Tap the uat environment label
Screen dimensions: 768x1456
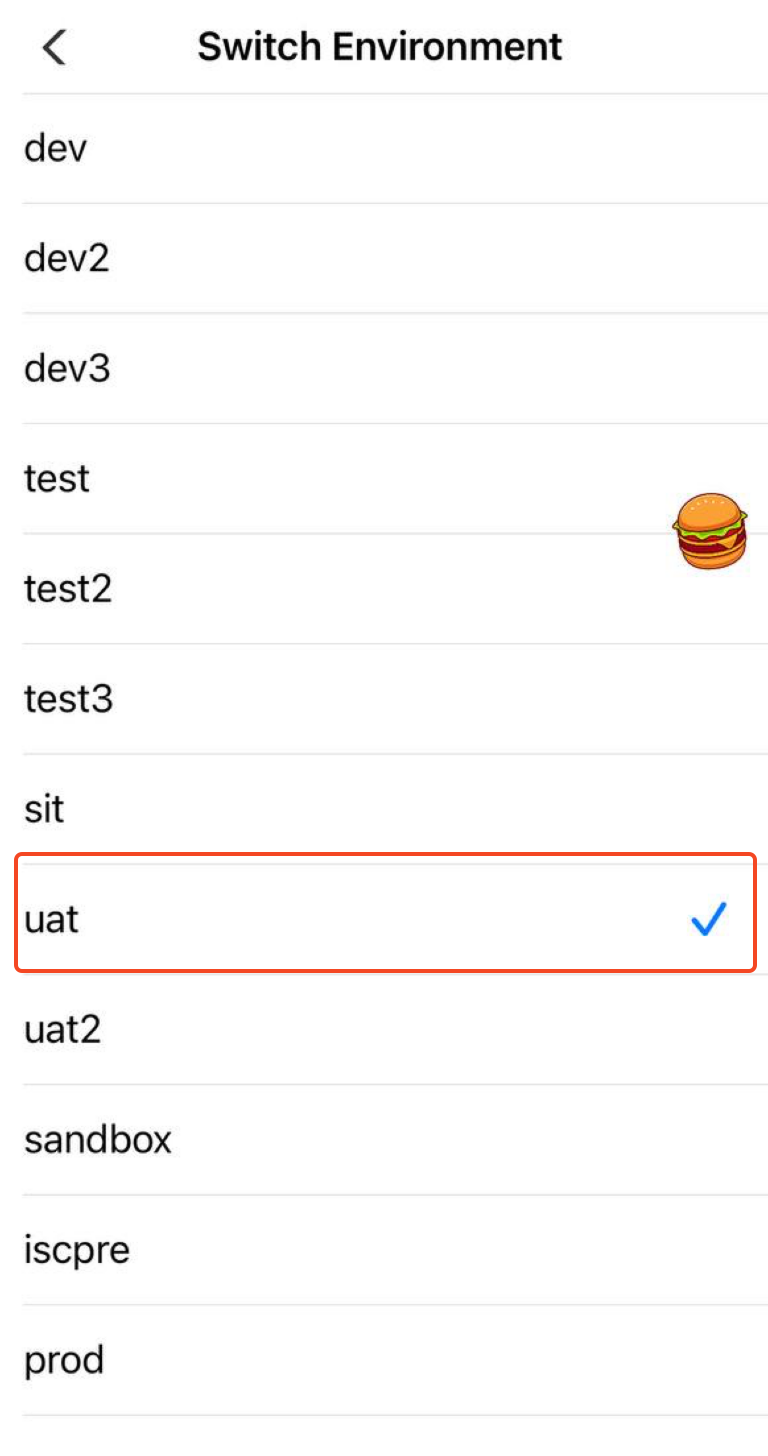point(51,920)
